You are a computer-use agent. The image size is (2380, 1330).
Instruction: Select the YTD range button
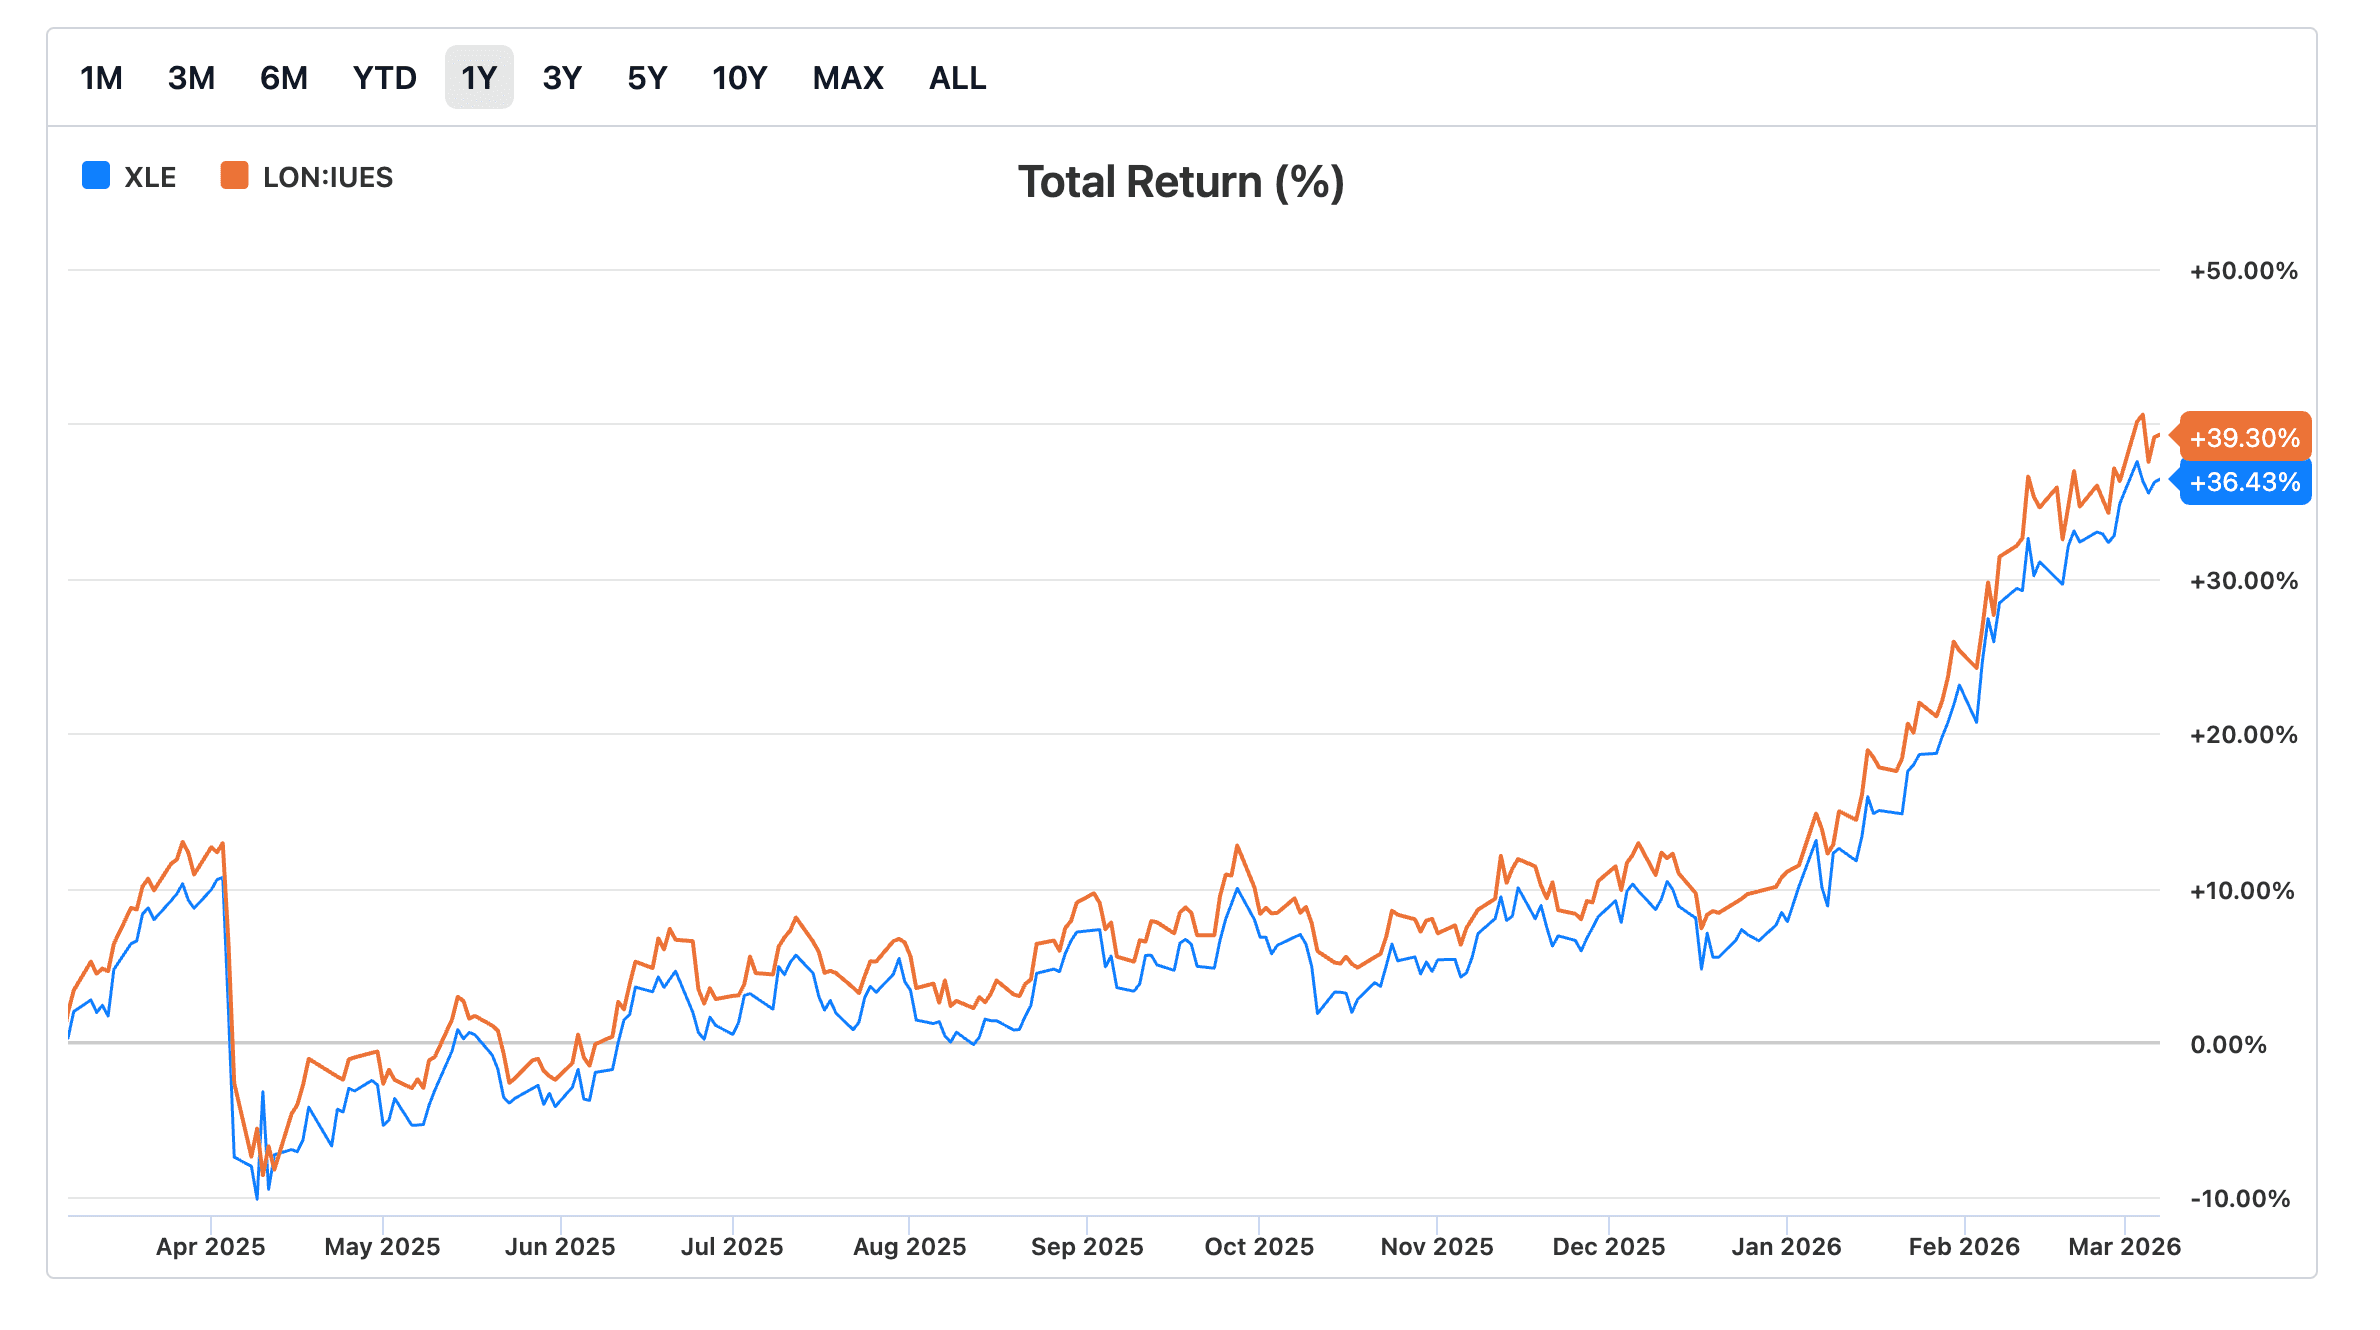tap(384, 78)
